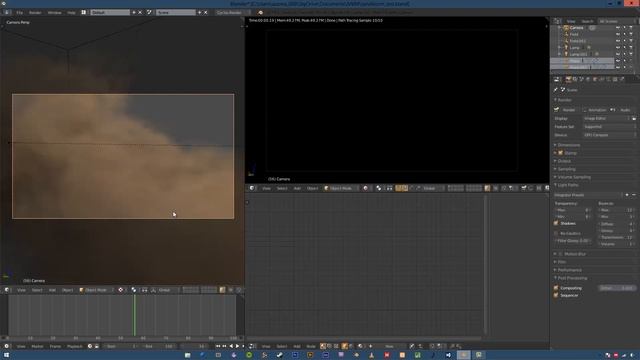Play the animation from timeline controls
Viewport: 640px width, 360px height.
coord(237,346)
